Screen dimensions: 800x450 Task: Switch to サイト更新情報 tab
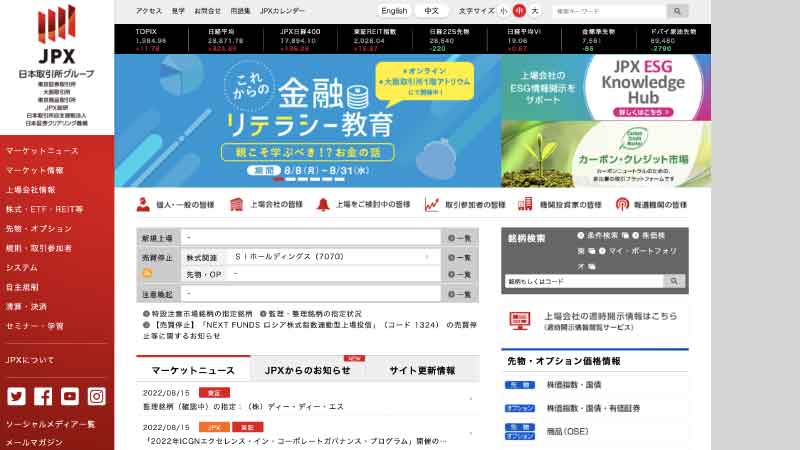point(422,370)
